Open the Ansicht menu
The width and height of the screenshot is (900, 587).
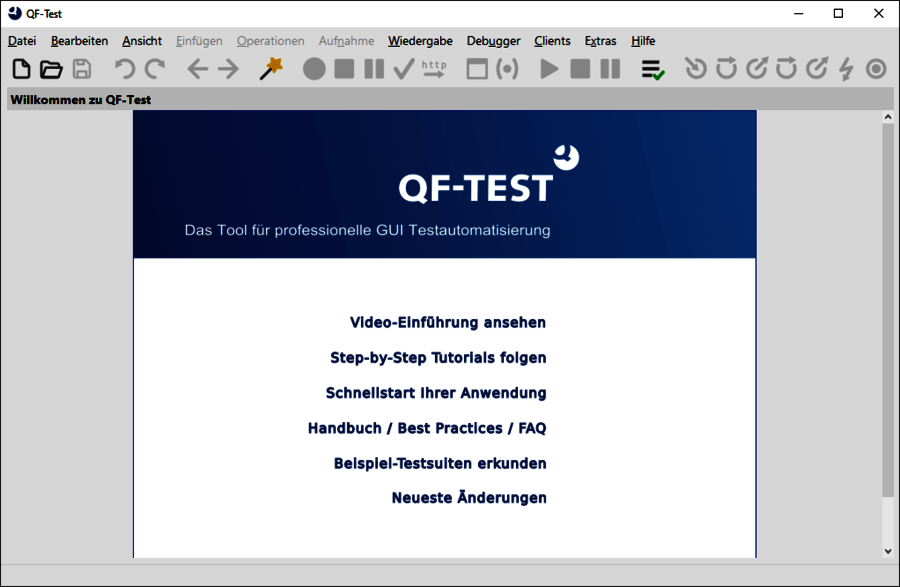142,41
